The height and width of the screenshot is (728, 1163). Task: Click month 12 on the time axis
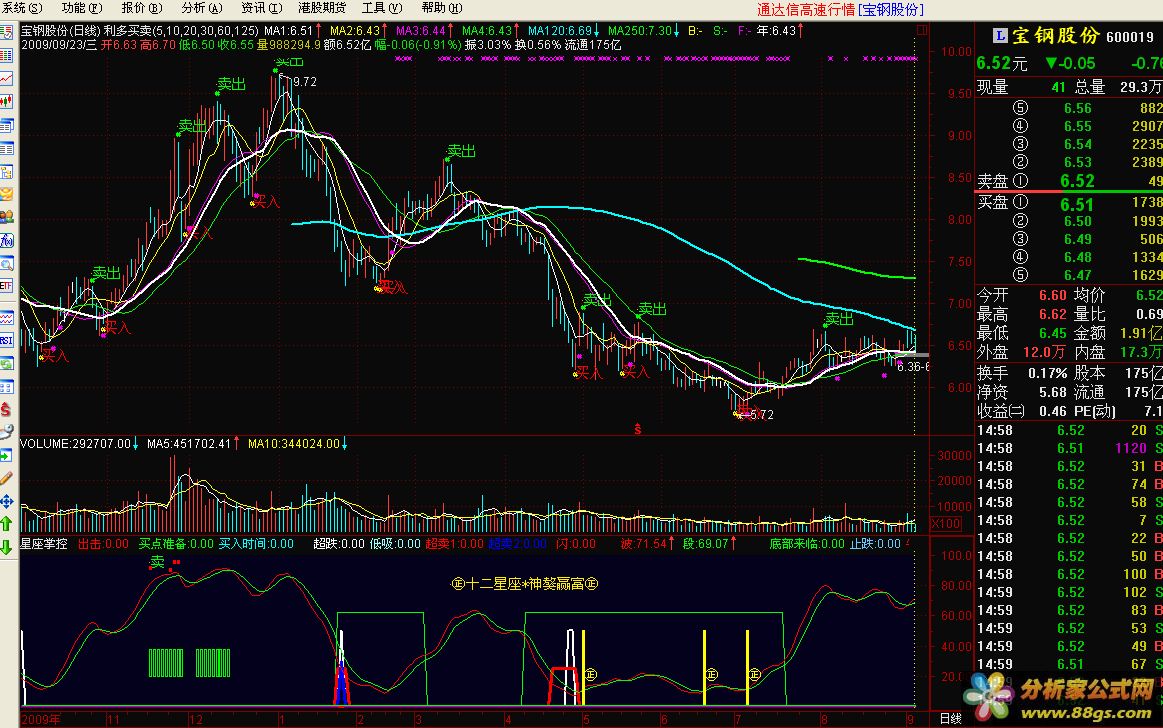[196, 719]
